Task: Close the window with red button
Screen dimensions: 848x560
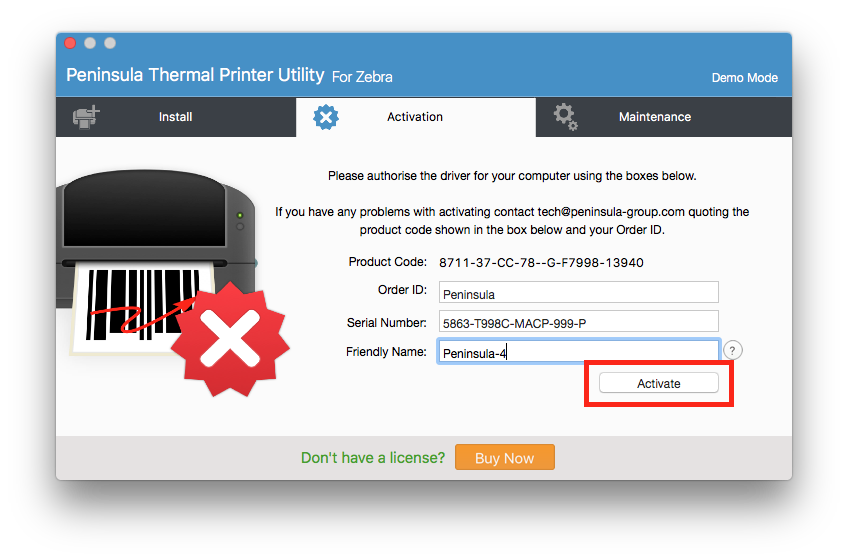Action: tap(70, 43)
